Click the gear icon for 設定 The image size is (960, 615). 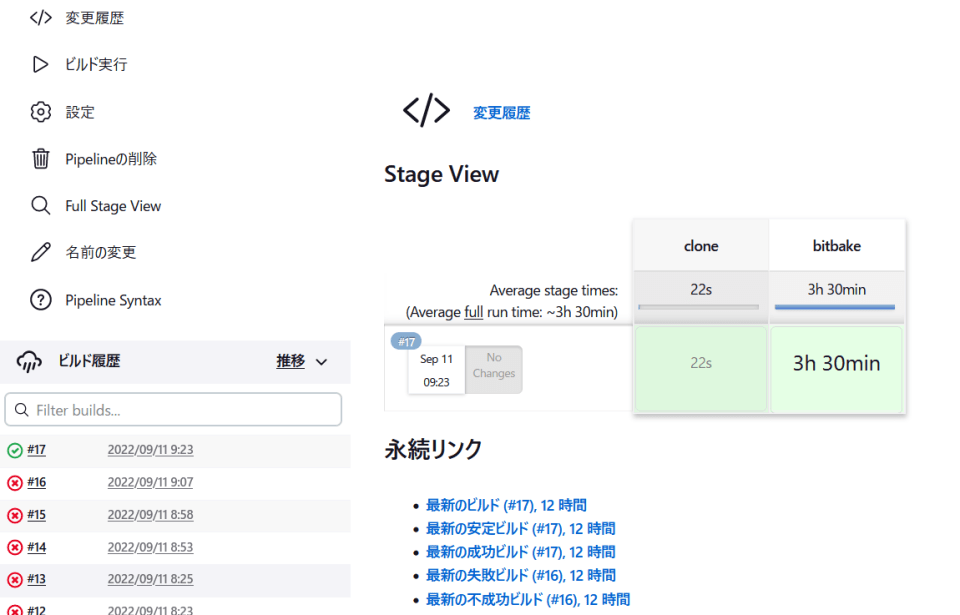(40, 112)
